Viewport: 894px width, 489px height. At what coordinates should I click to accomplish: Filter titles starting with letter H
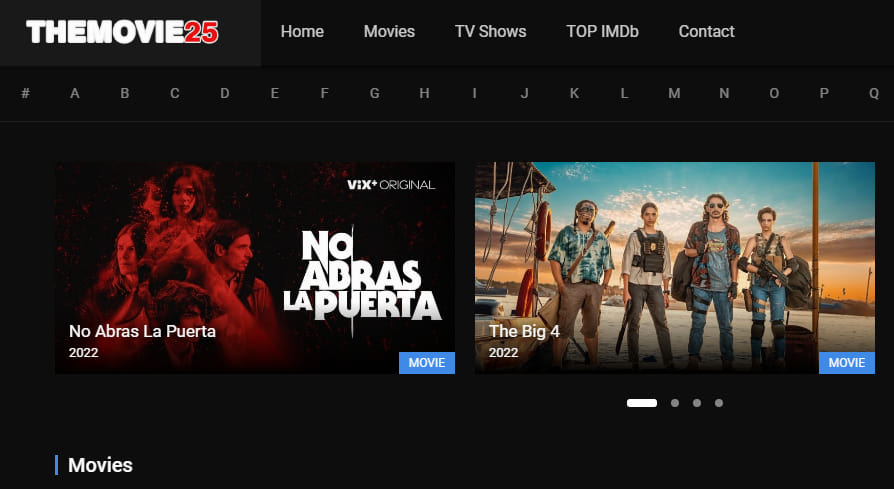[x=424, y=93]
